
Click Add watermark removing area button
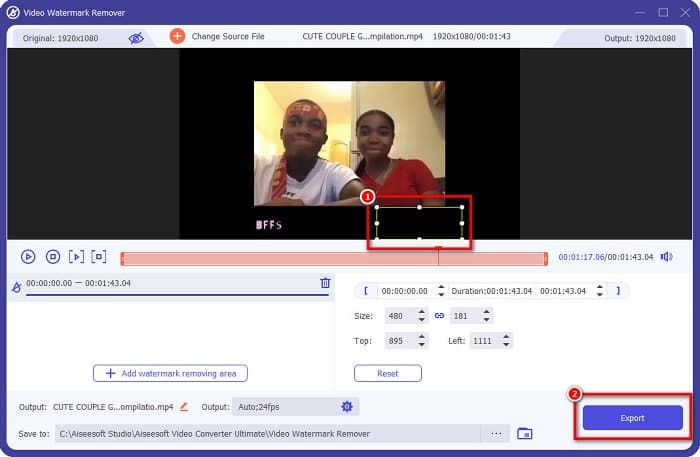click(x=170, y=373)
